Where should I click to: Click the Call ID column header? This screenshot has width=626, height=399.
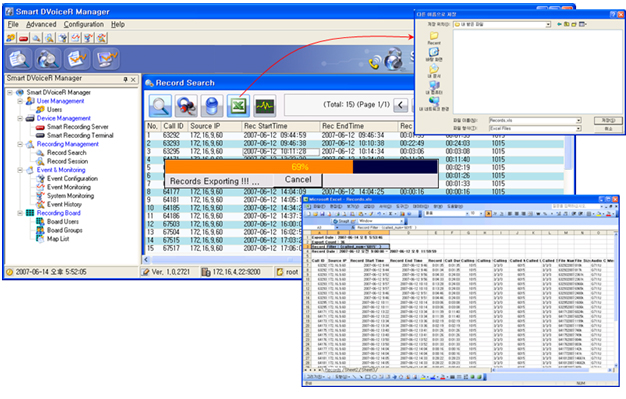174,126
